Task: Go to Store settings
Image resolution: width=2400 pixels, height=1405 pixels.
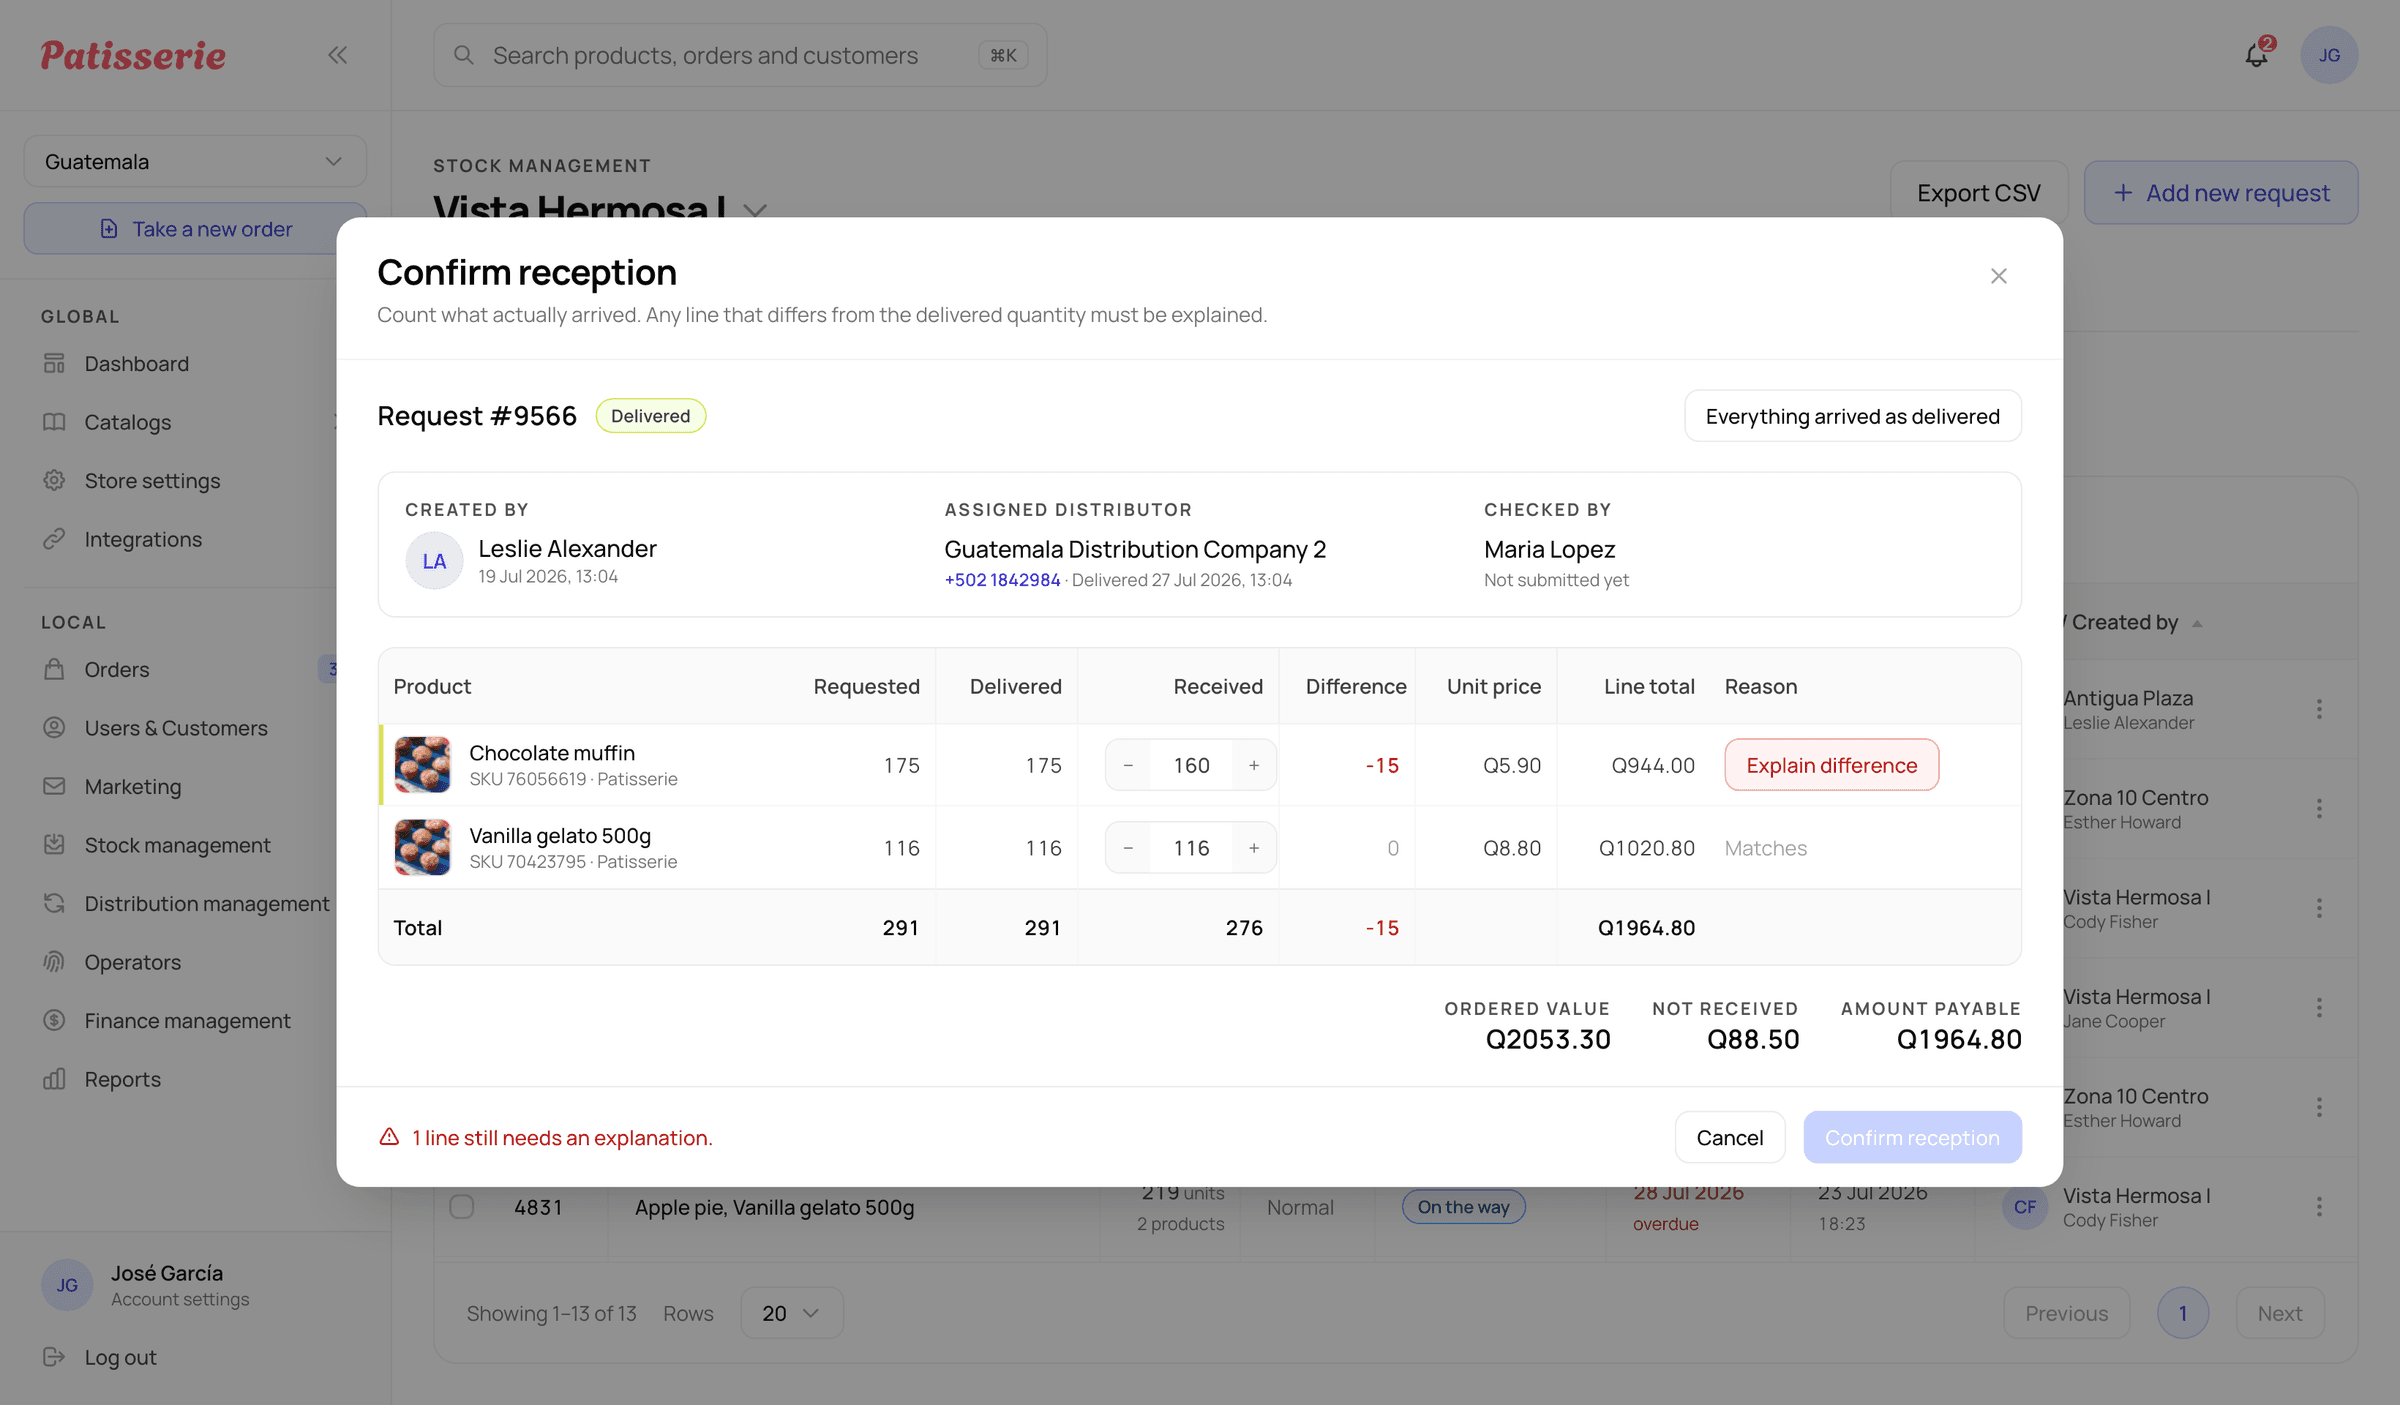Action: [152, 481]
